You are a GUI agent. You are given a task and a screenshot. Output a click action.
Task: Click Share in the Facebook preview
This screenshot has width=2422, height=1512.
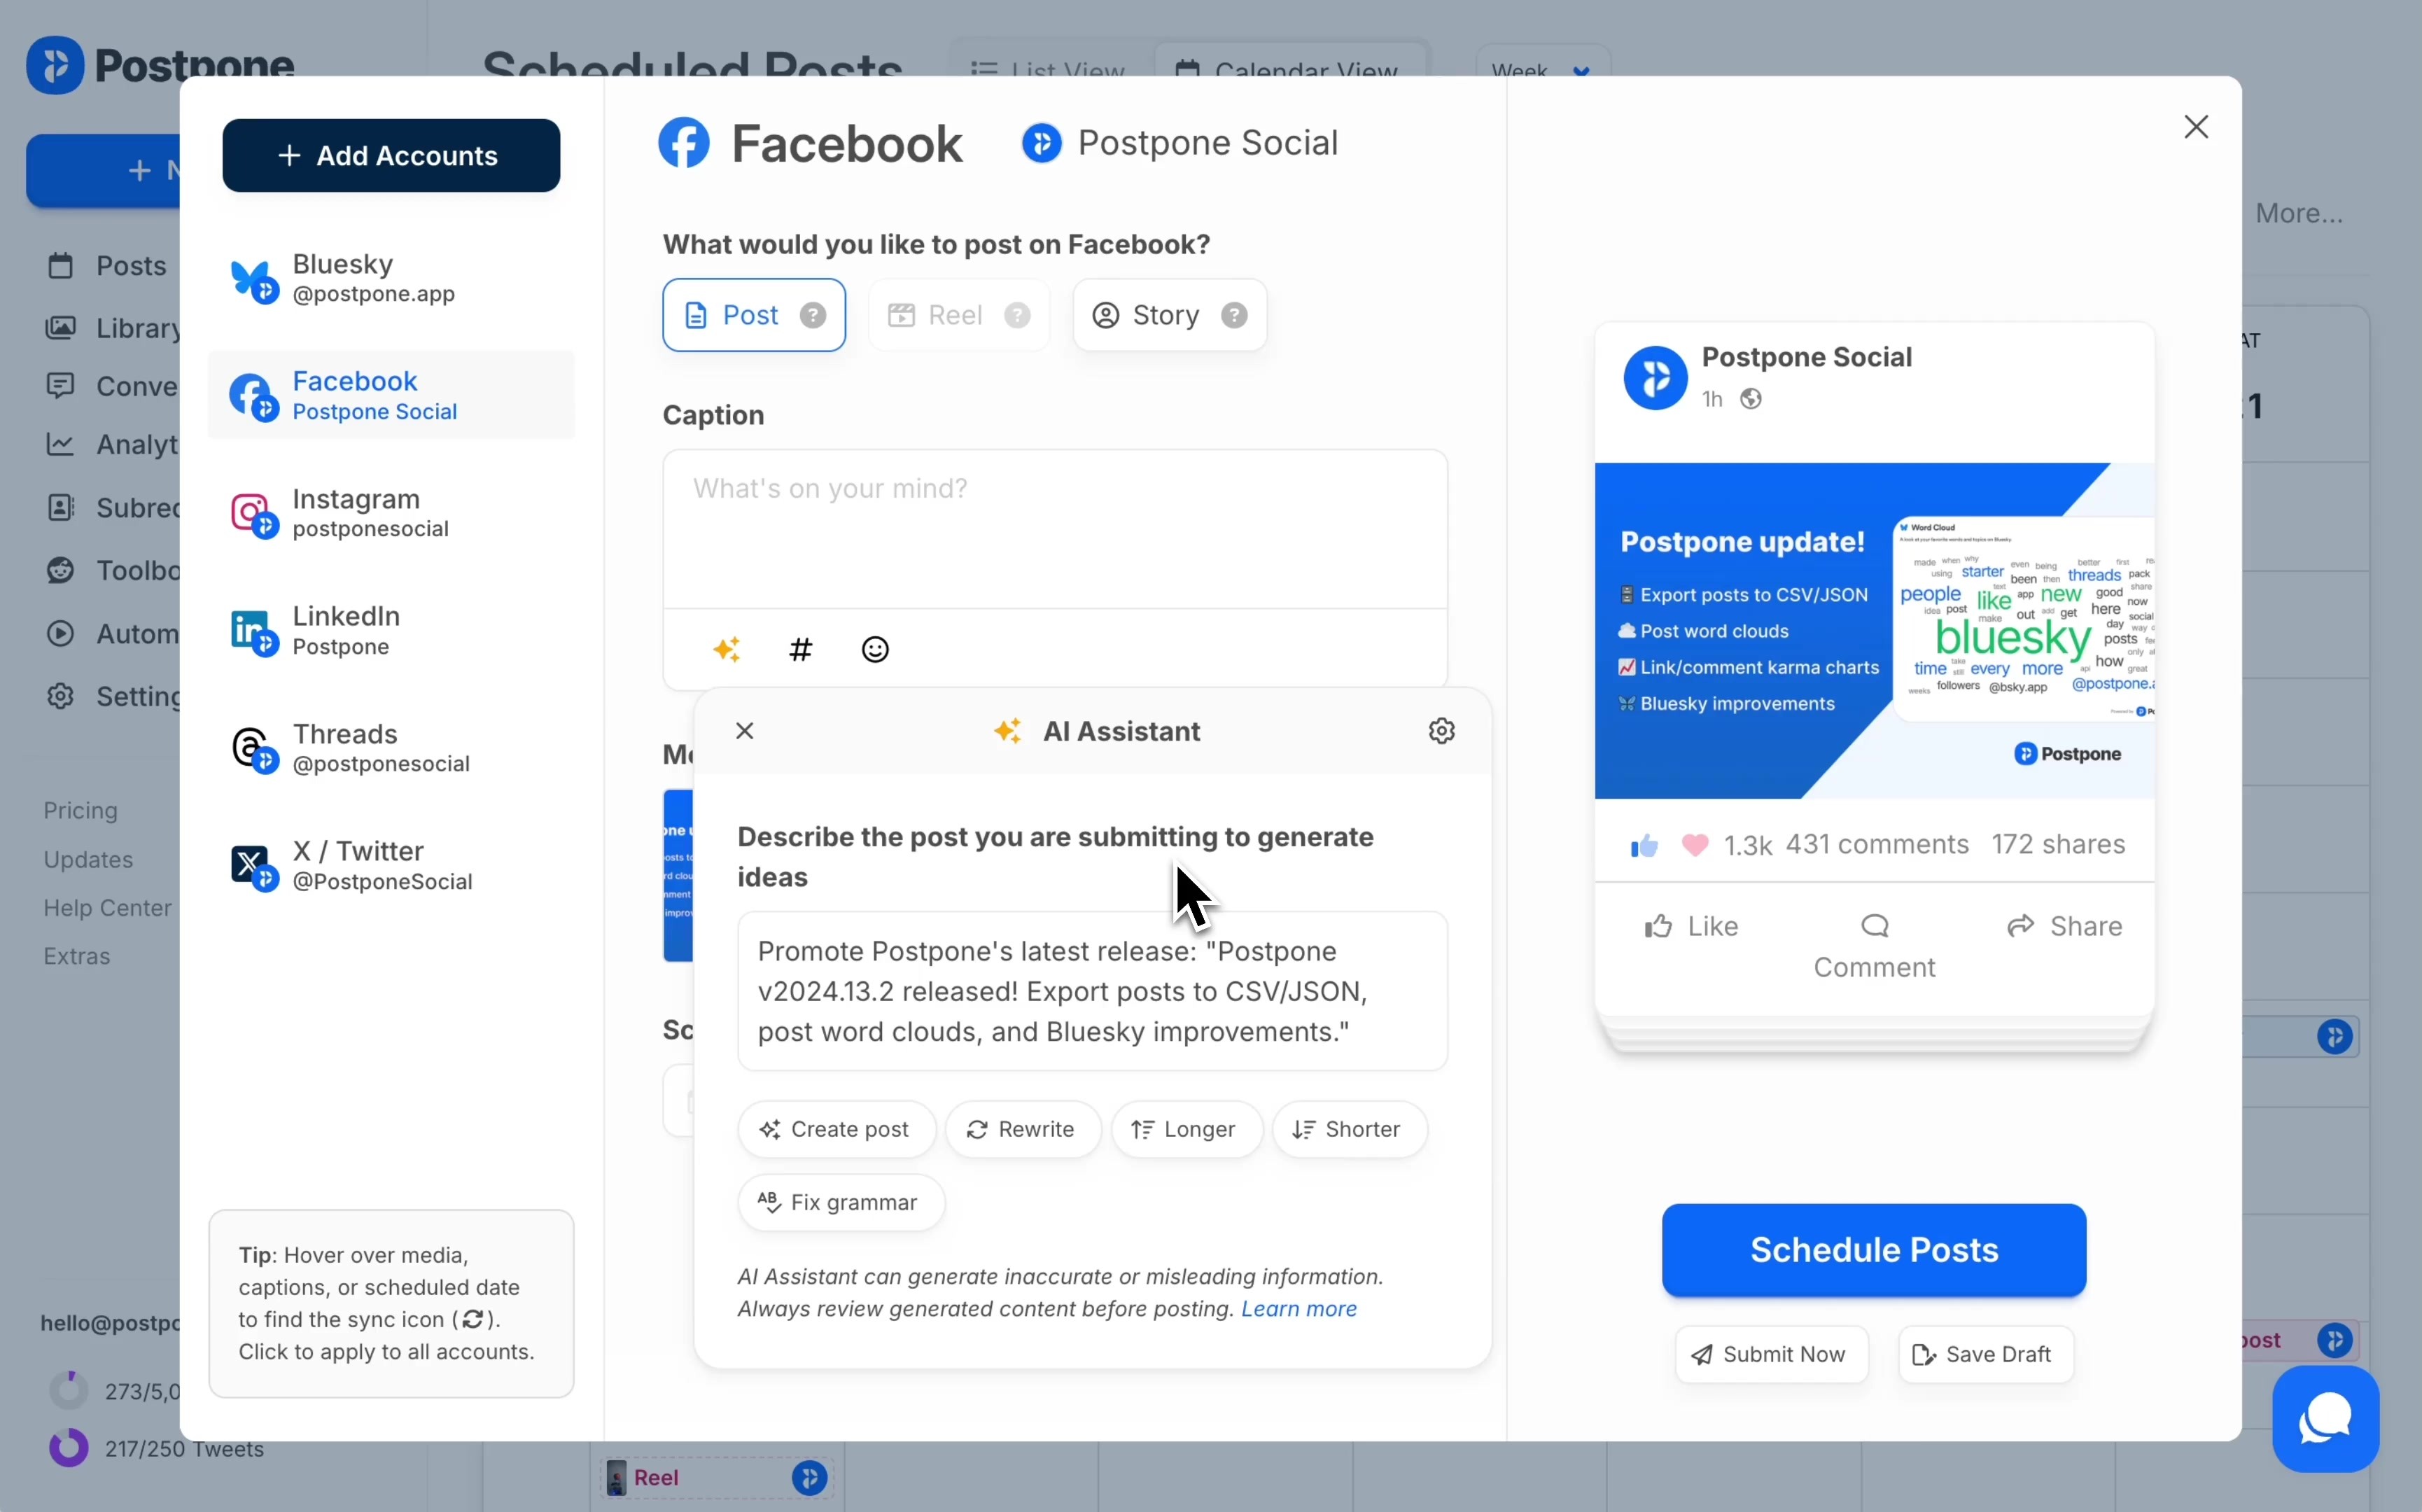tap(2064, 926)
